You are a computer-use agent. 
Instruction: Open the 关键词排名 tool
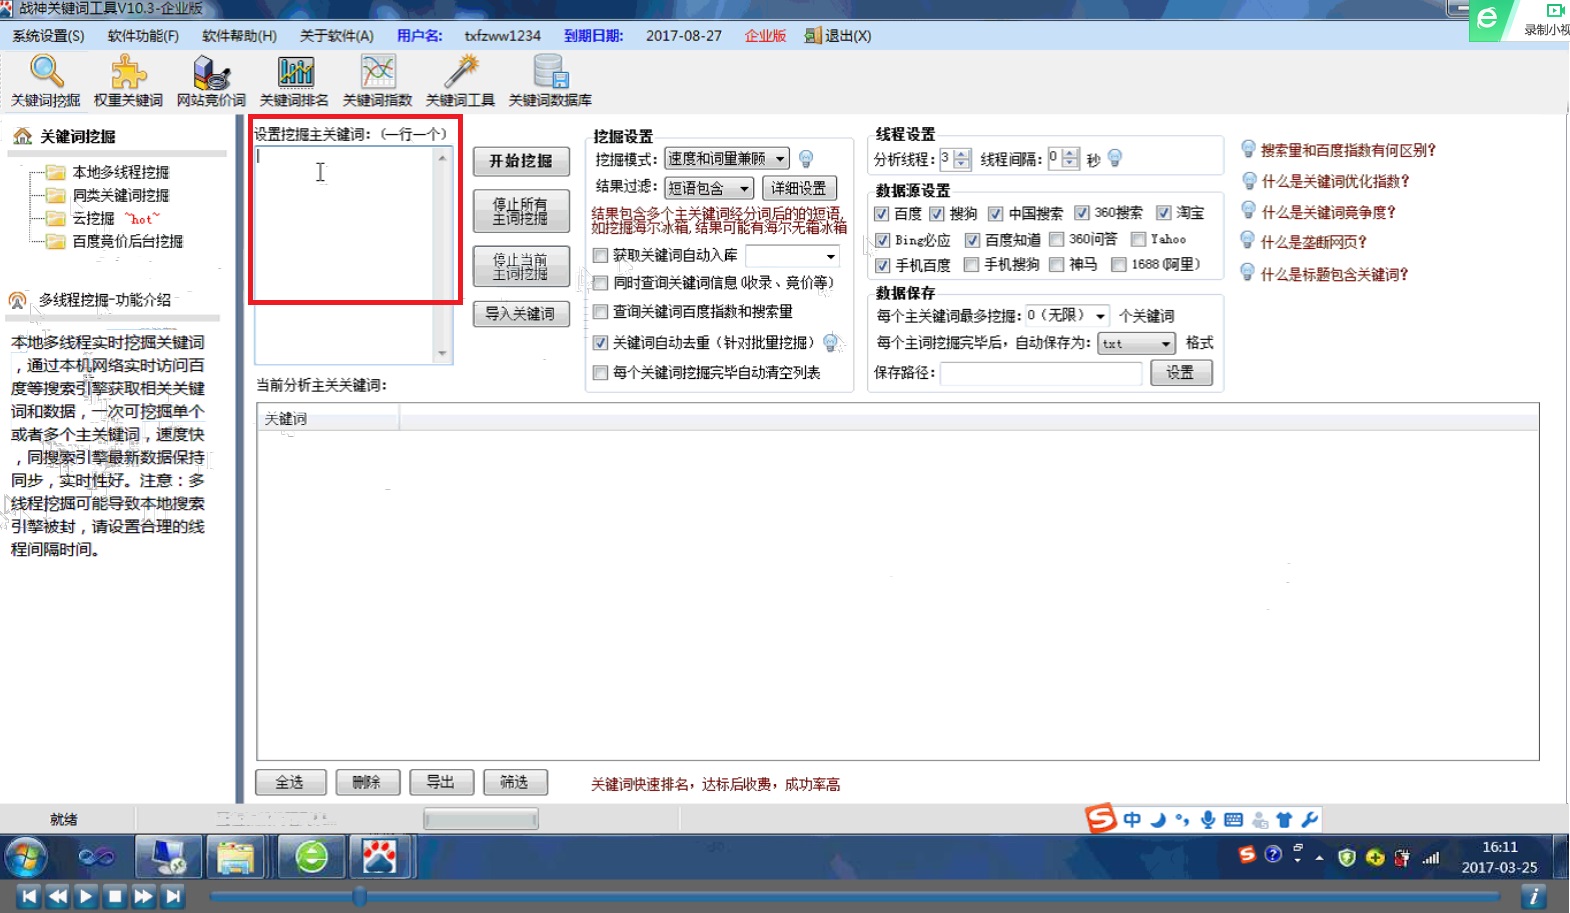294,81
